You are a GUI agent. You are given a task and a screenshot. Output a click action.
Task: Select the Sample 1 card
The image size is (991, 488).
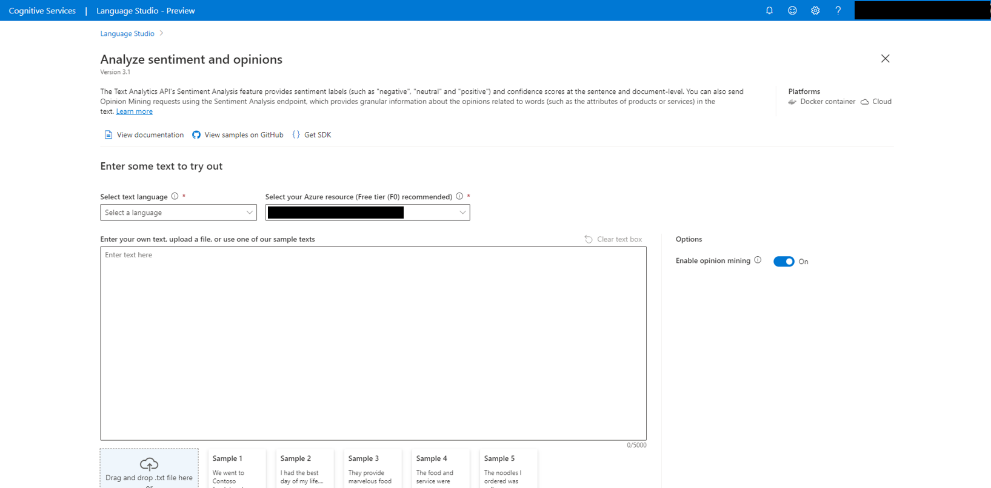pyautogui.click(x=237, y=468)
